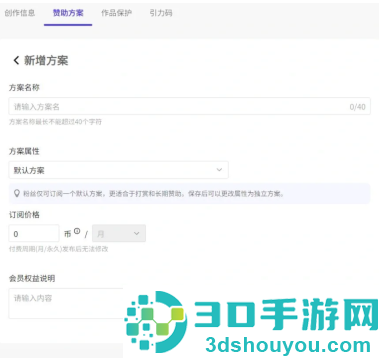Focus the 方案名称 input field
The height and width of the screenshot is (360, 379).
(189, 107)
